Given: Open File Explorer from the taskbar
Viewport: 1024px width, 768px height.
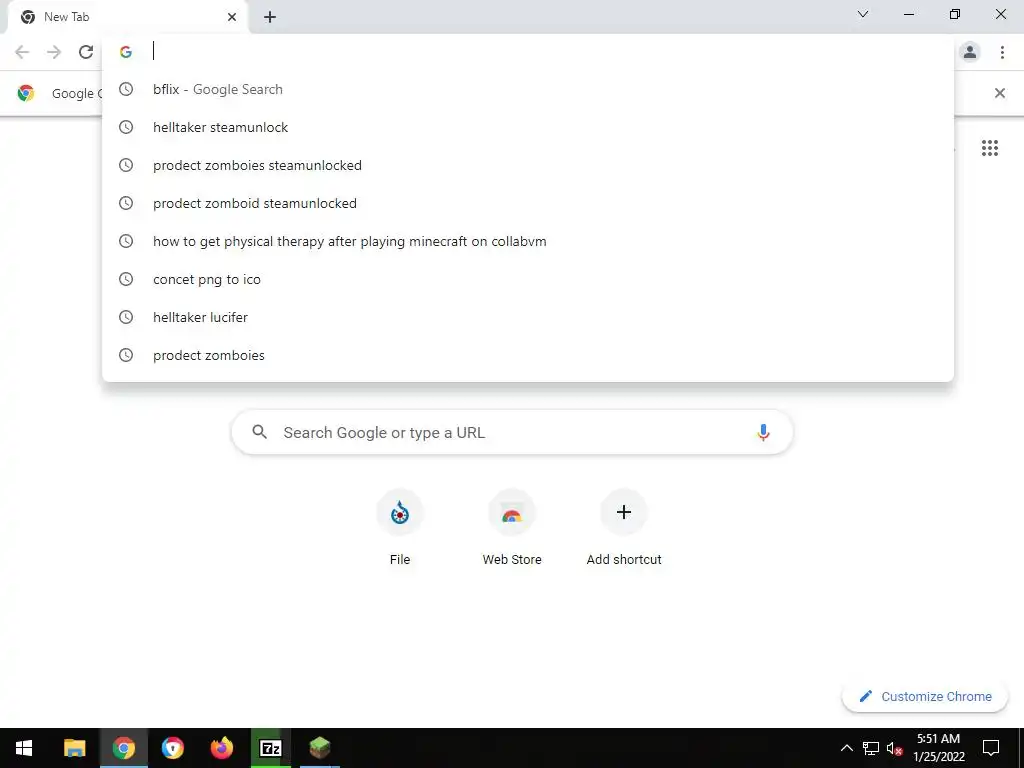Looking at the screenshot, I should pos(74,748).
